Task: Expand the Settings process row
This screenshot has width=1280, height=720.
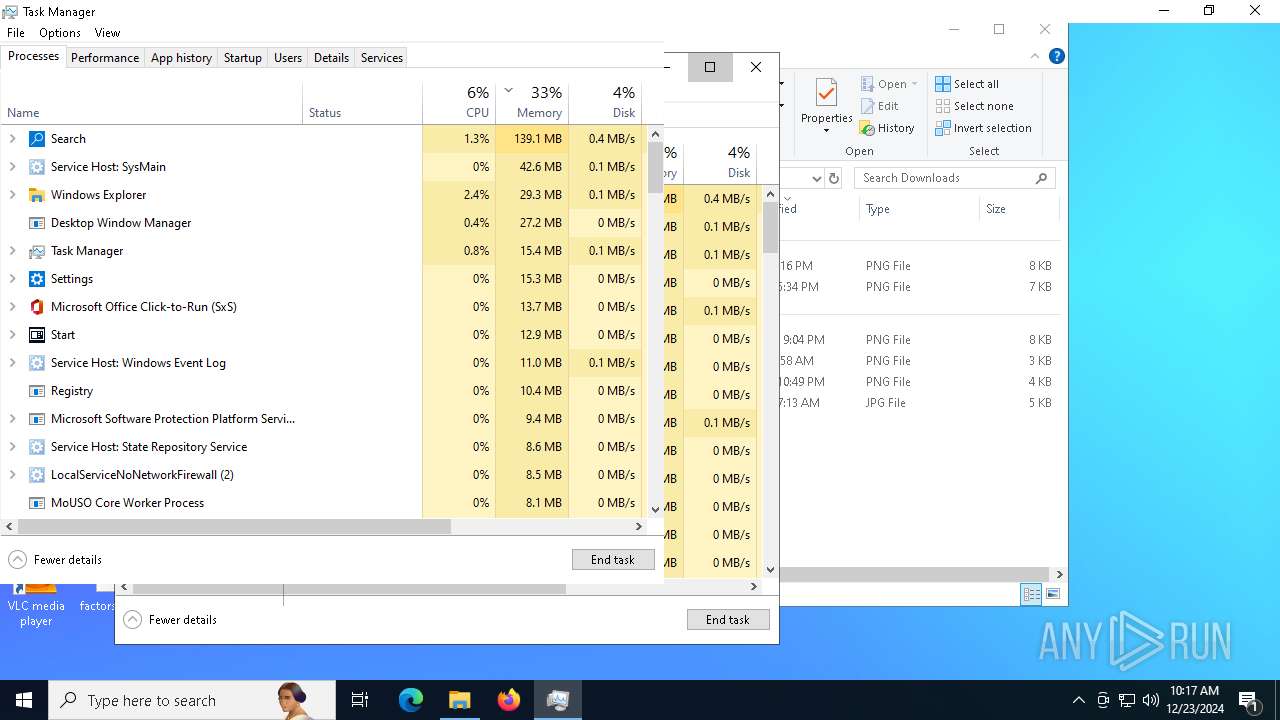Action: click(13, 279)
